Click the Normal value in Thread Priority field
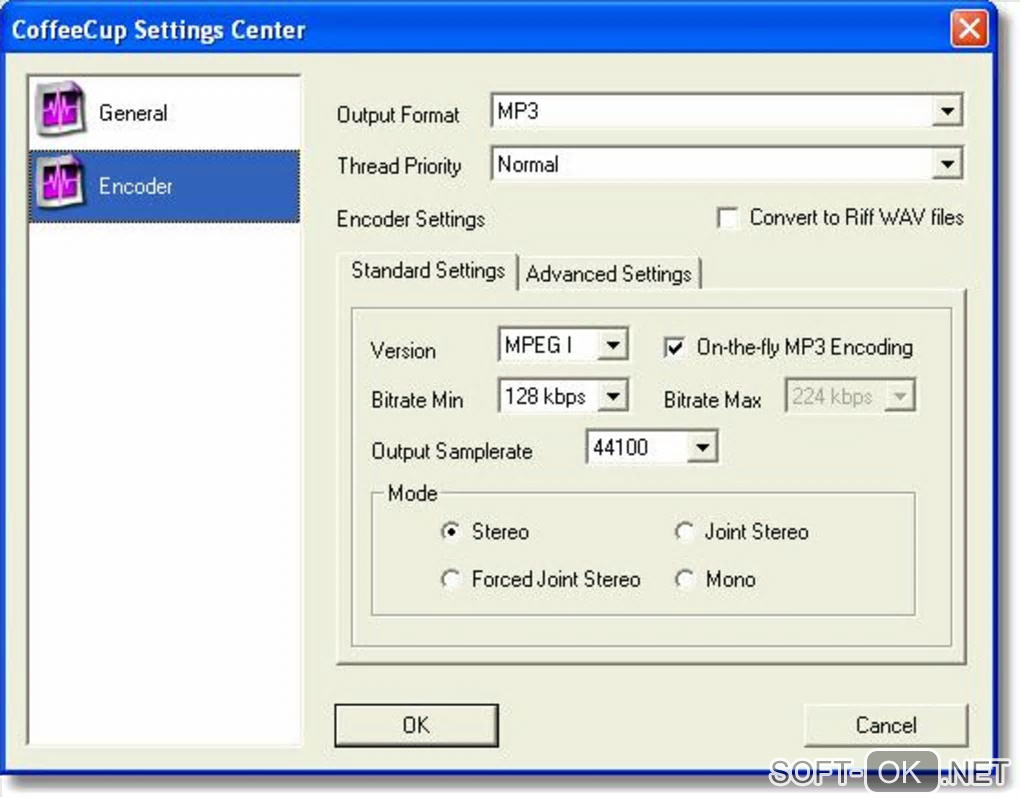 (x=528, y=164)
